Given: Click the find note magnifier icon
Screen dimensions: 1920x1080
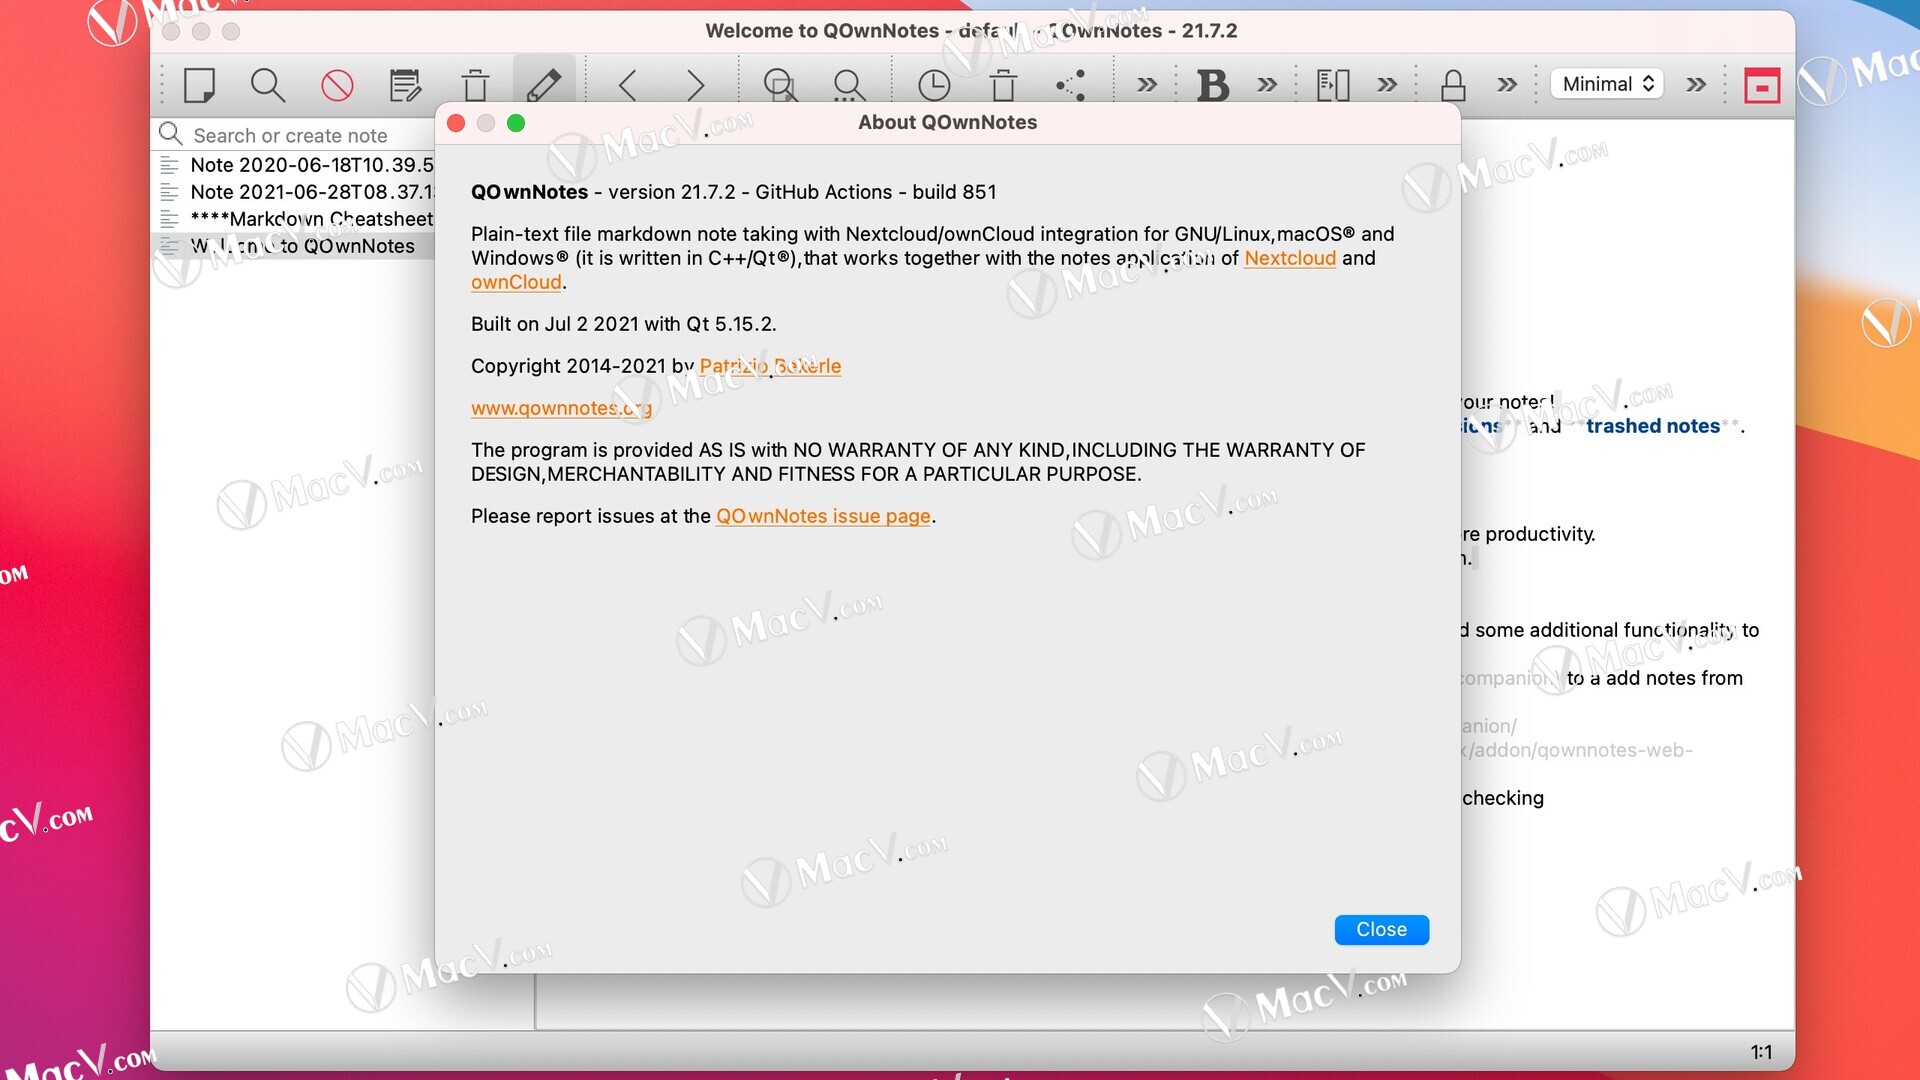Looking at the screenshot, I should coord(267,85).
